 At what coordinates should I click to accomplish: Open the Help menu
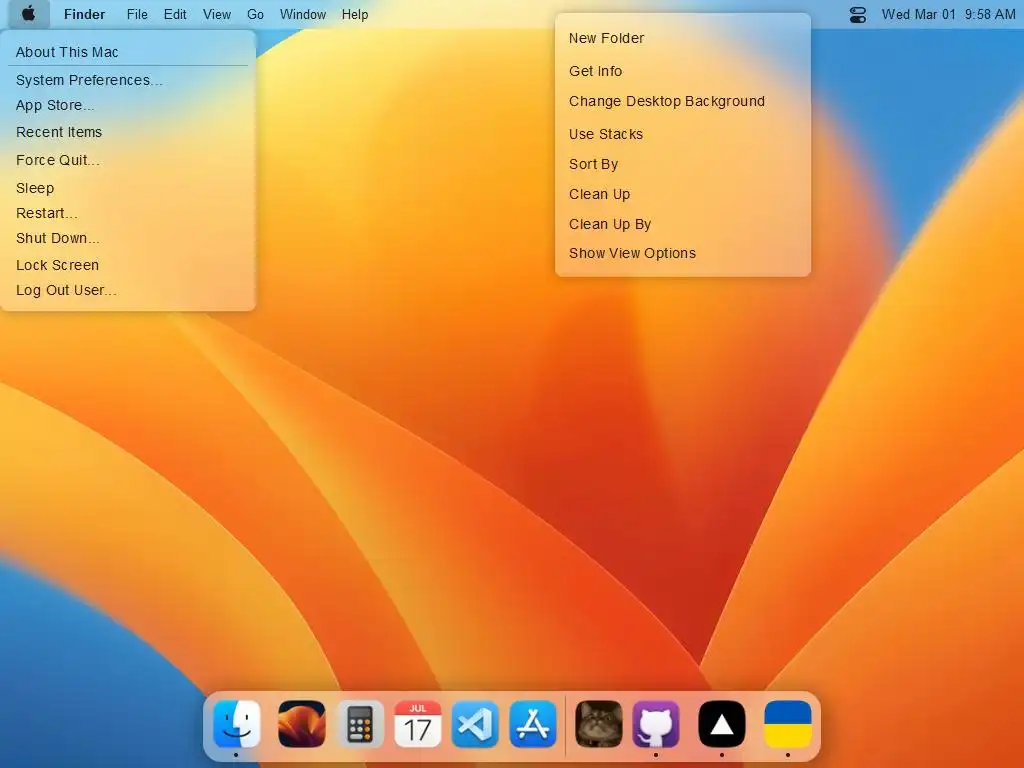point(355,14)
